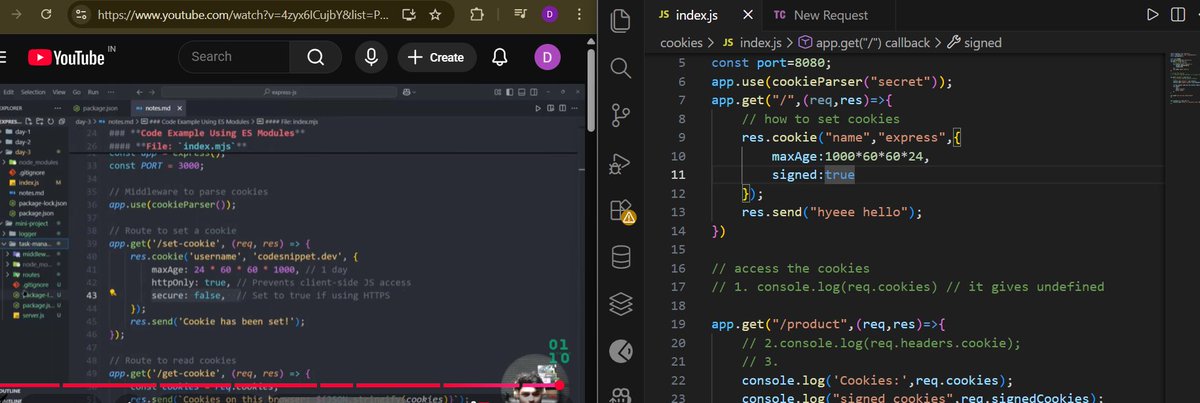The image size is (1200, 403).
Task: Open the Chrome profile avatar D
Action: 551,16
